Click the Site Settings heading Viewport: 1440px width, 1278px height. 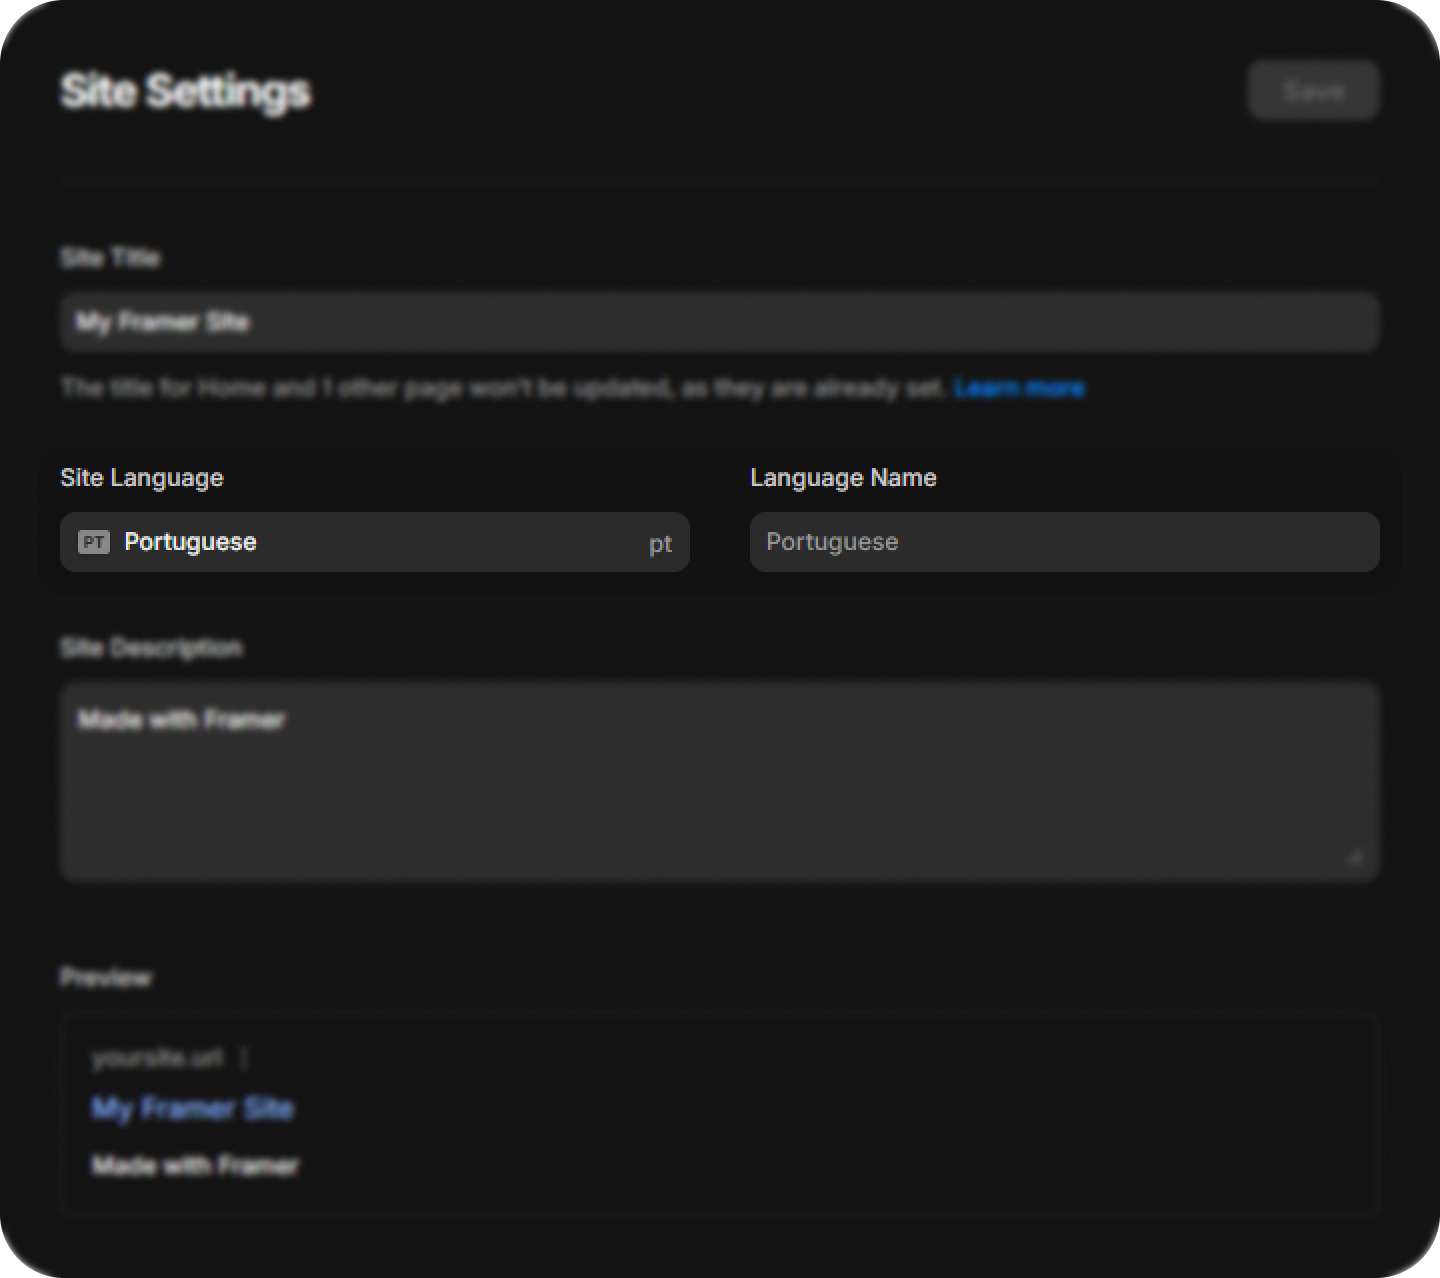185,91
